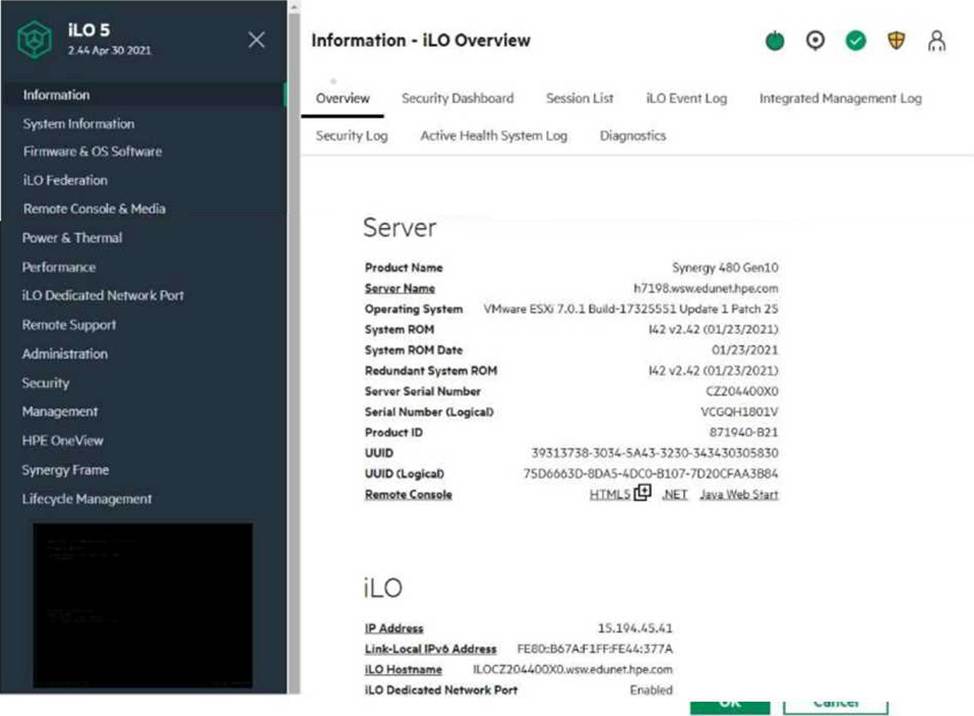This screenshot has width=974, height=716.
Task: Click the System ROM Date value 01/23/2021
Action: coord(745,350)
